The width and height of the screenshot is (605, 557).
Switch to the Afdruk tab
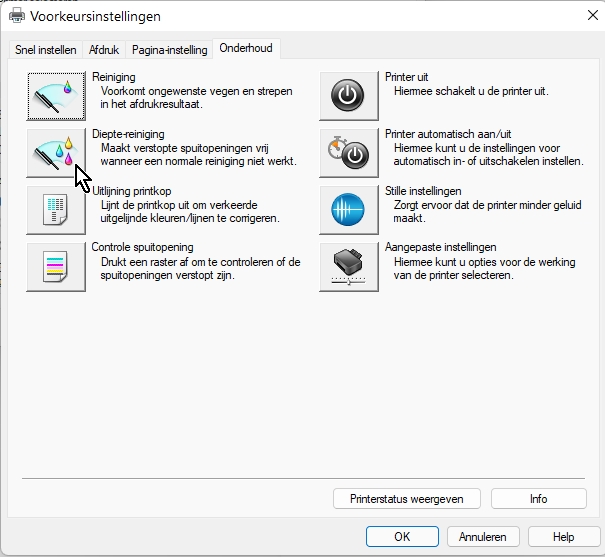click(x=105, y=50)
